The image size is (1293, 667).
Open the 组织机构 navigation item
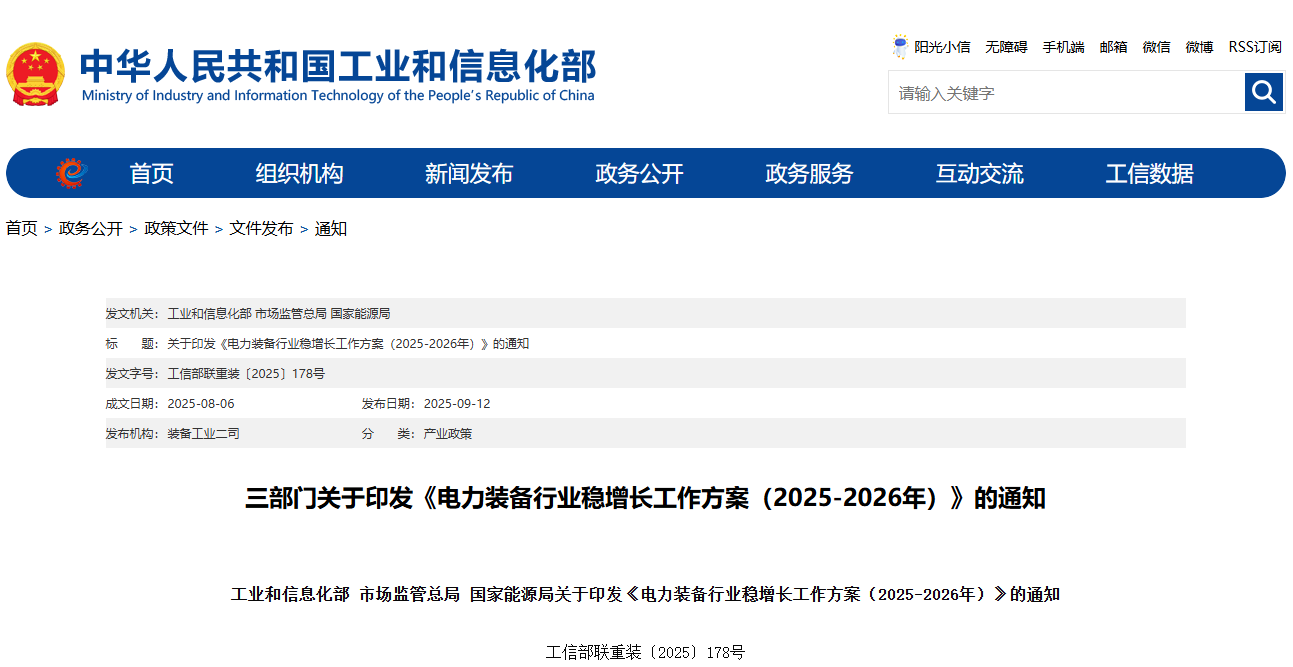pos(299,174)
